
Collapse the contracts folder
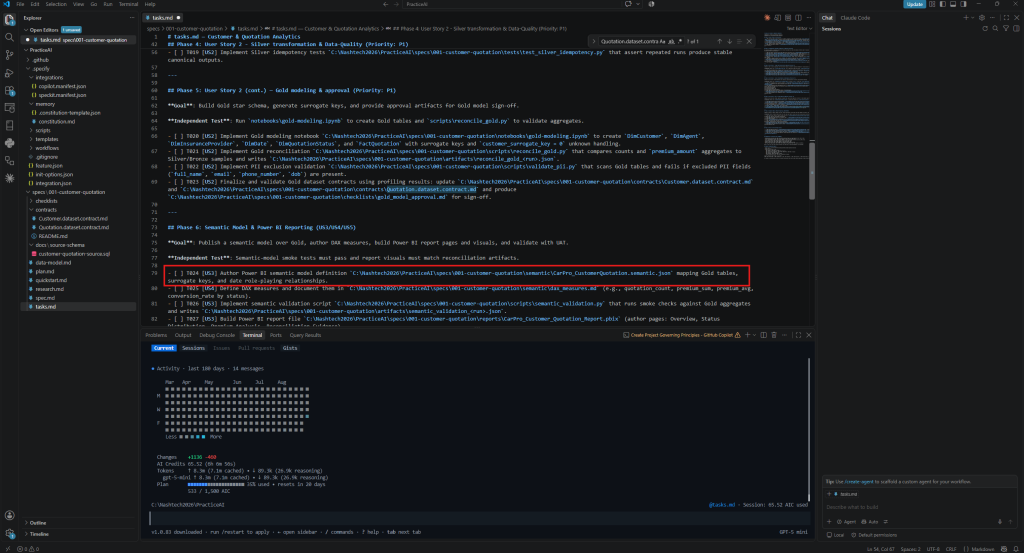click(x=46, y=210)
